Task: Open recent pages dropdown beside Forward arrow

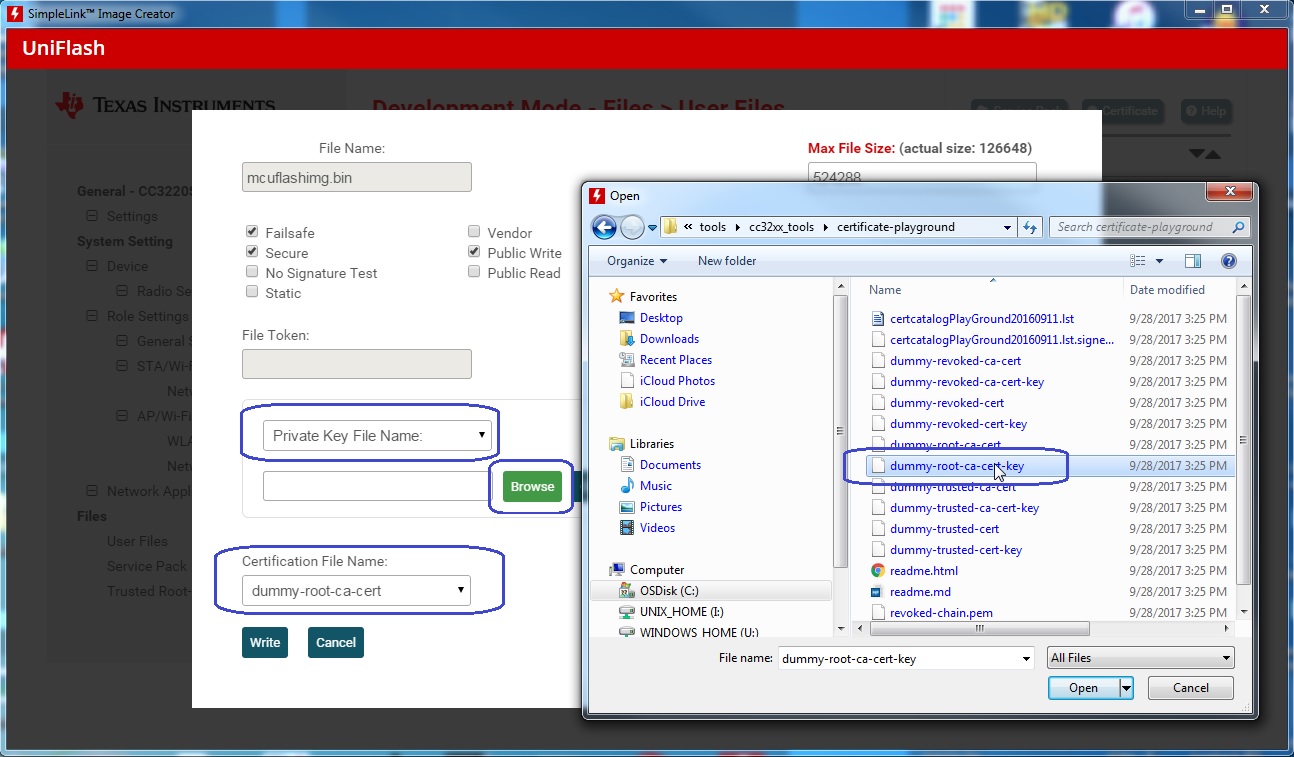Action: (653, 228)
